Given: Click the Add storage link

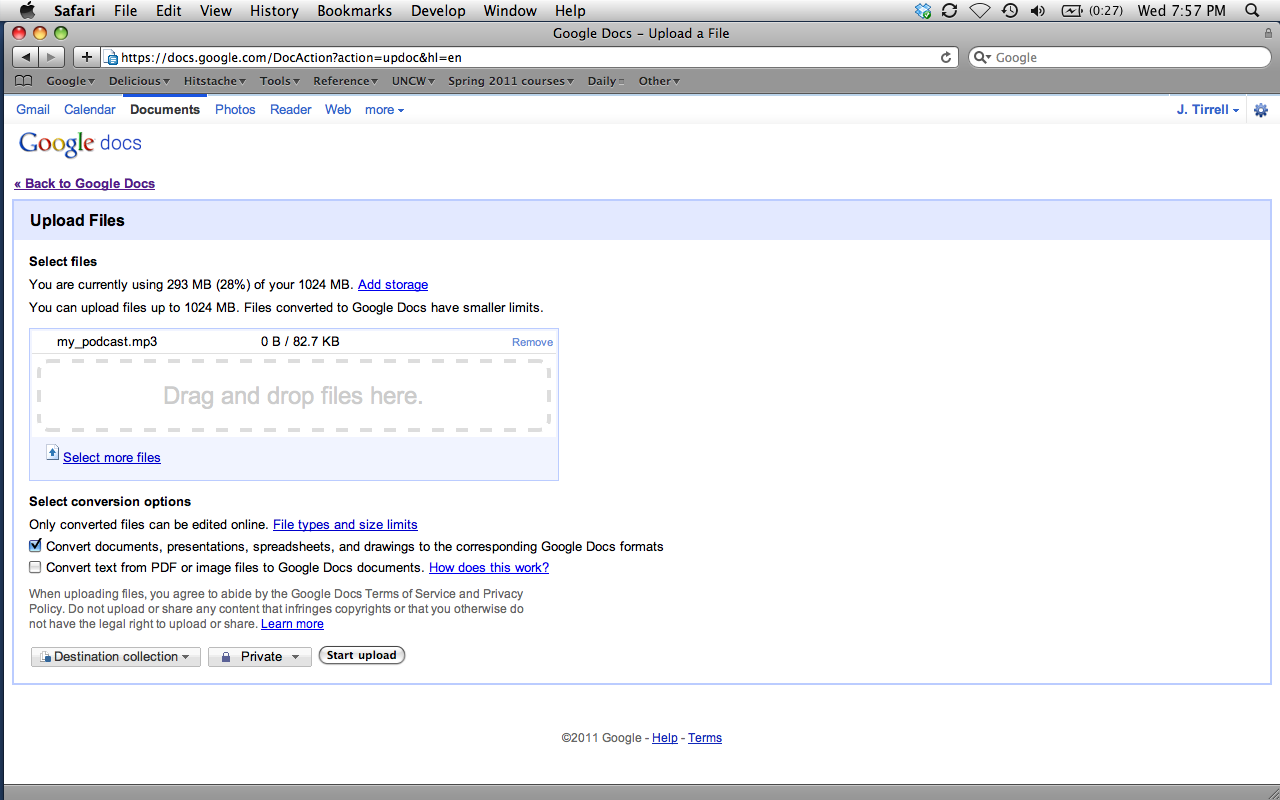Looking at the screenshot, I should click(393, 285).
